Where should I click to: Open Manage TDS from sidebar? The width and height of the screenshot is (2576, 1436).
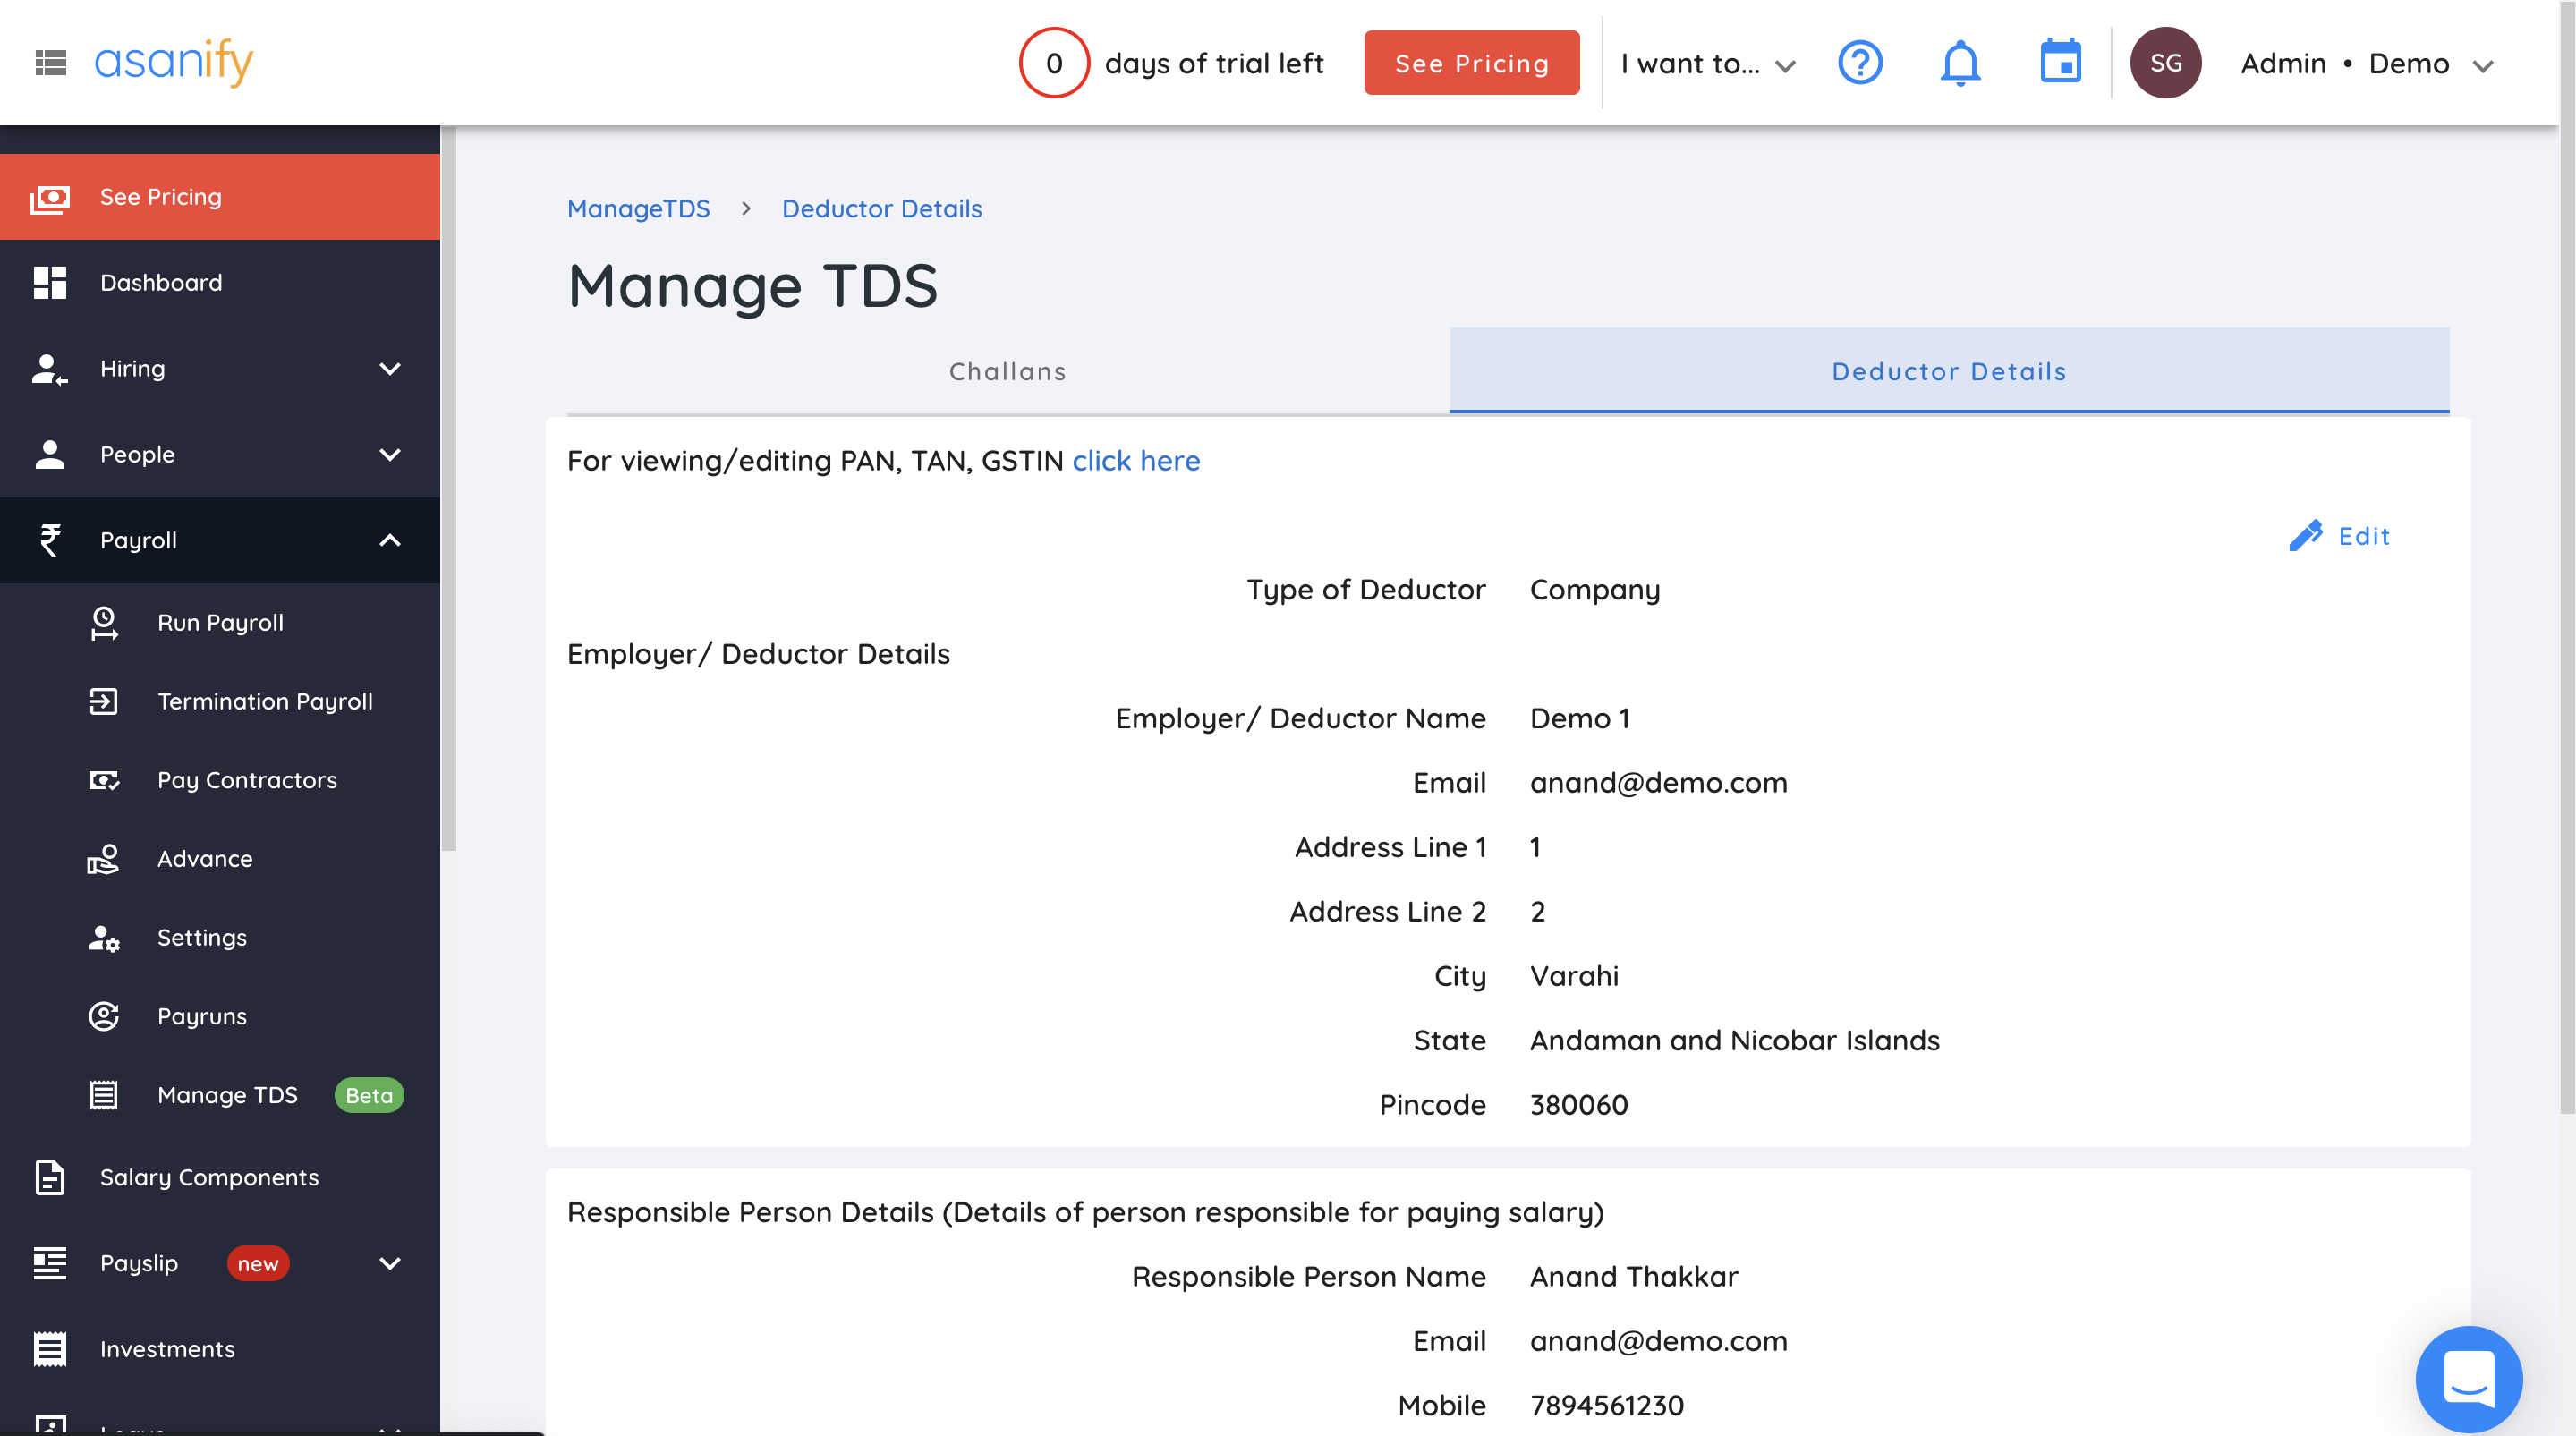tap(227, 1094)
